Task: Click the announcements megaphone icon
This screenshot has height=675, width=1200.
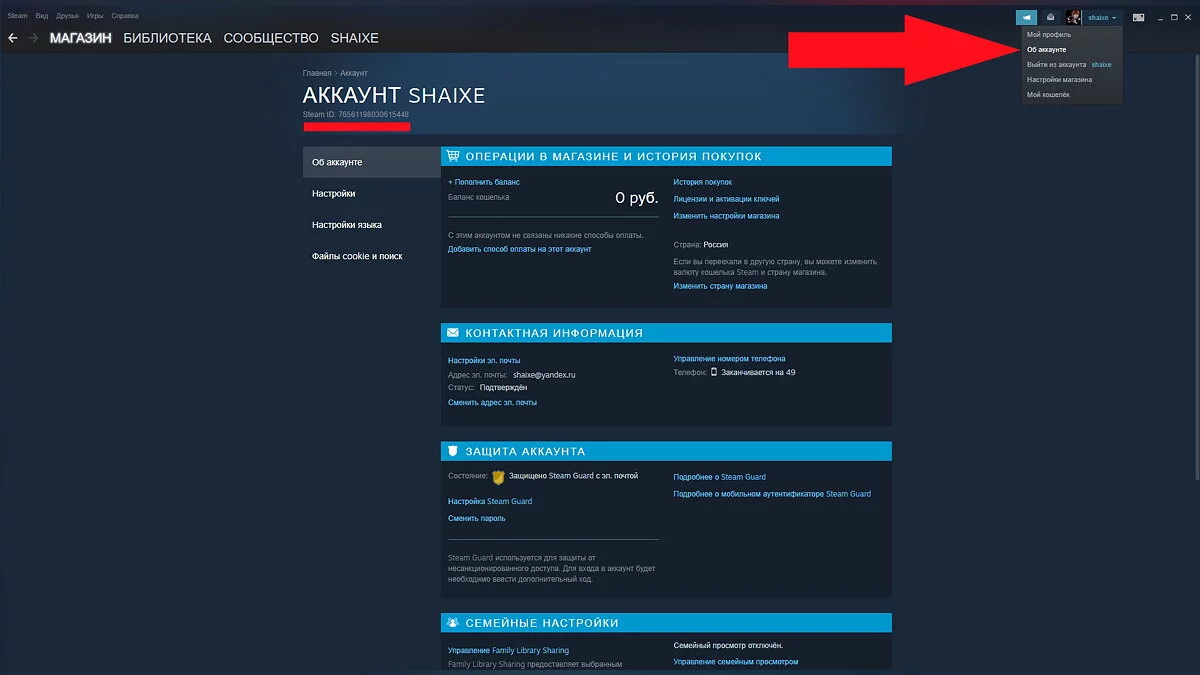Action: click(x=1026, y=17)
